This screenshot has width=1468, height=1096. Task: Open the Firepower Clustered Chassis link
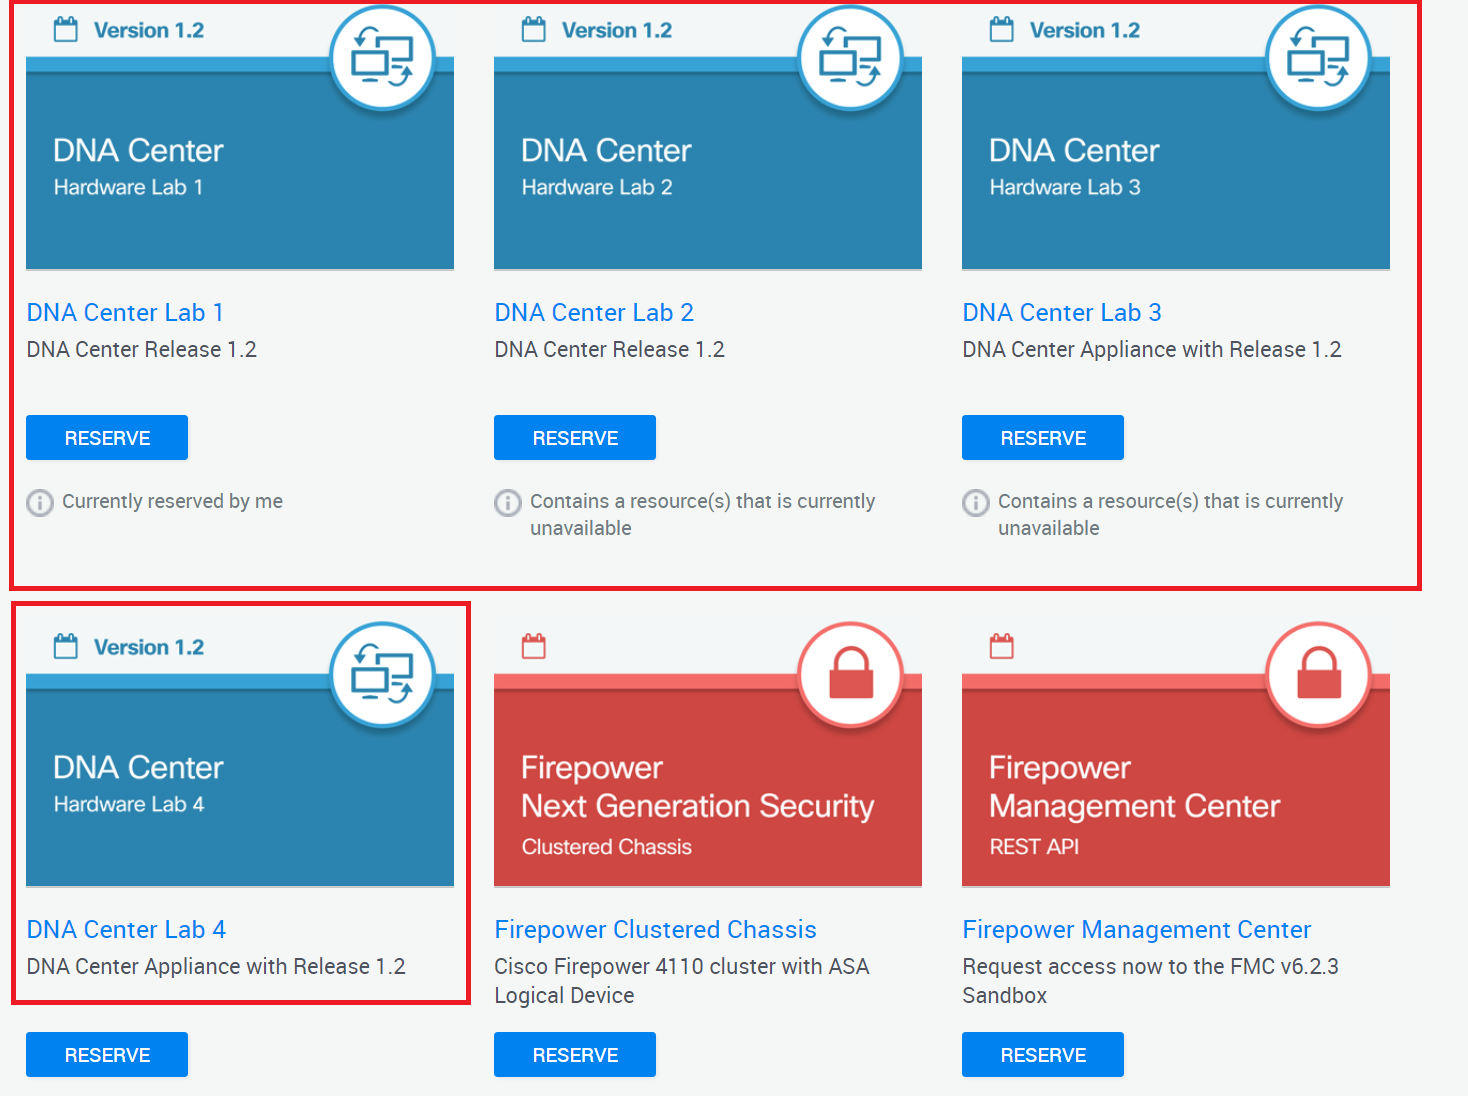pyautogui.click(x=656, y=930)
